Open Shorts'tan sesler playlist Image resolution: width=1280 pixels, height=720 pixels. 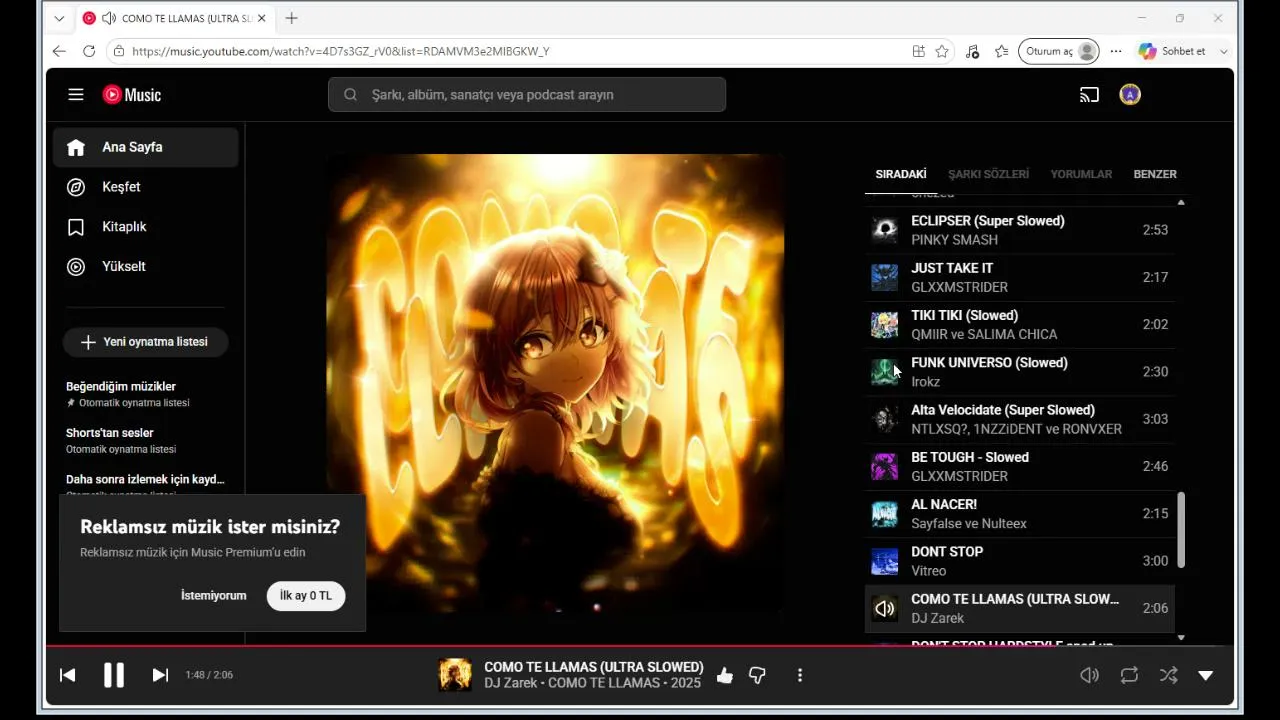point(146,441)
